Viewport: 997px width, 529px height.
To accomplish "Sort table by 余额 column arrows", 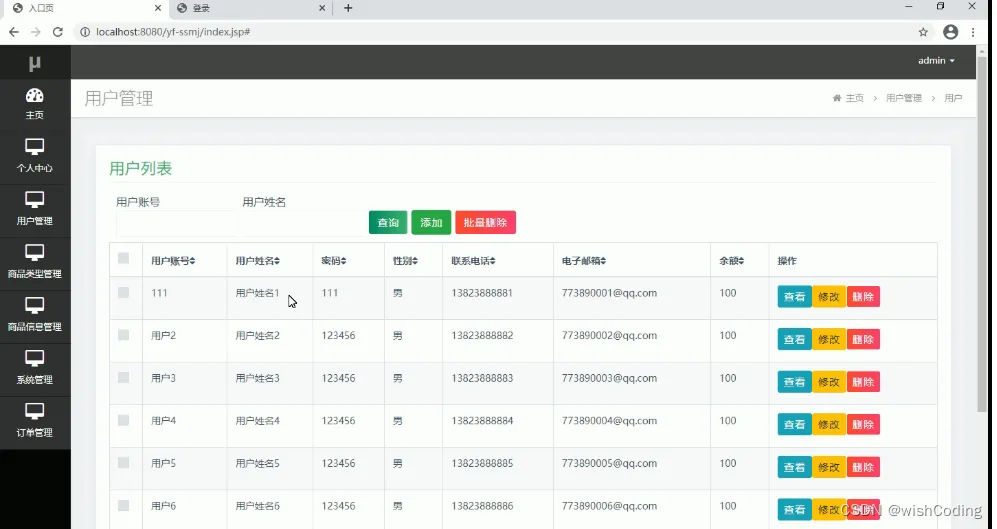I will click(x=741, y=261).
